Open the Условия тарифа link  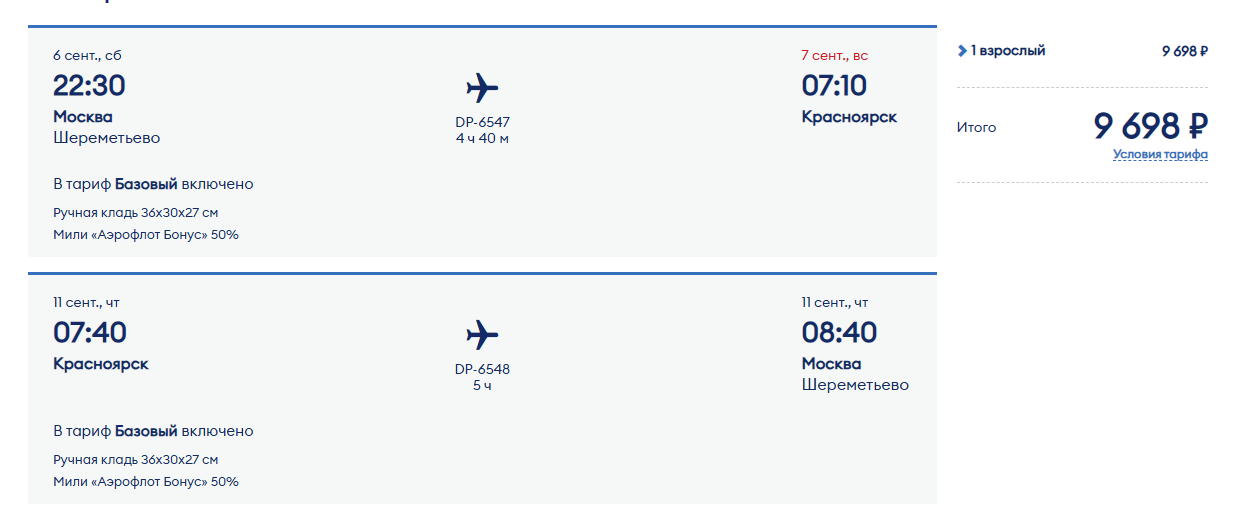[x=1160, y=154]
